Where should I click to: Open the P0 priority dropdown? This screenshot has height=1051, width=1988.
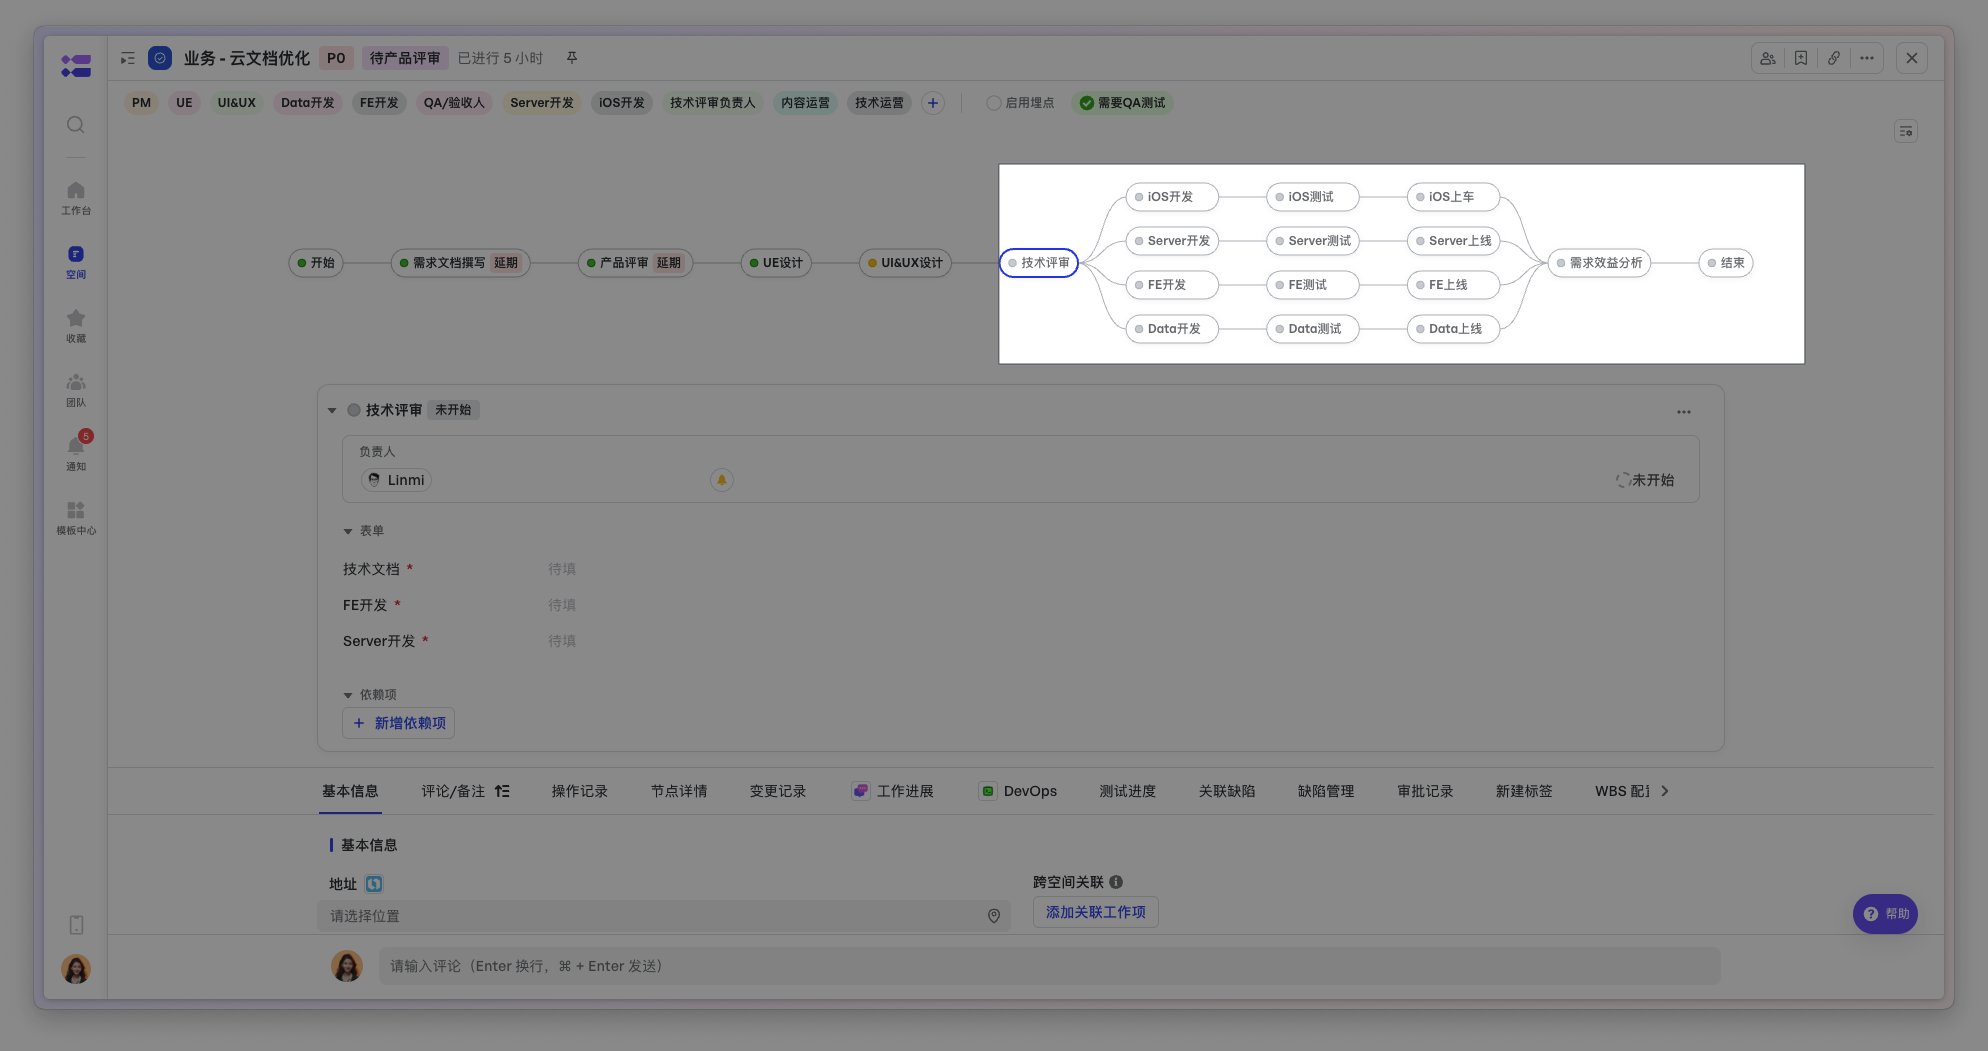pos(336,58)
